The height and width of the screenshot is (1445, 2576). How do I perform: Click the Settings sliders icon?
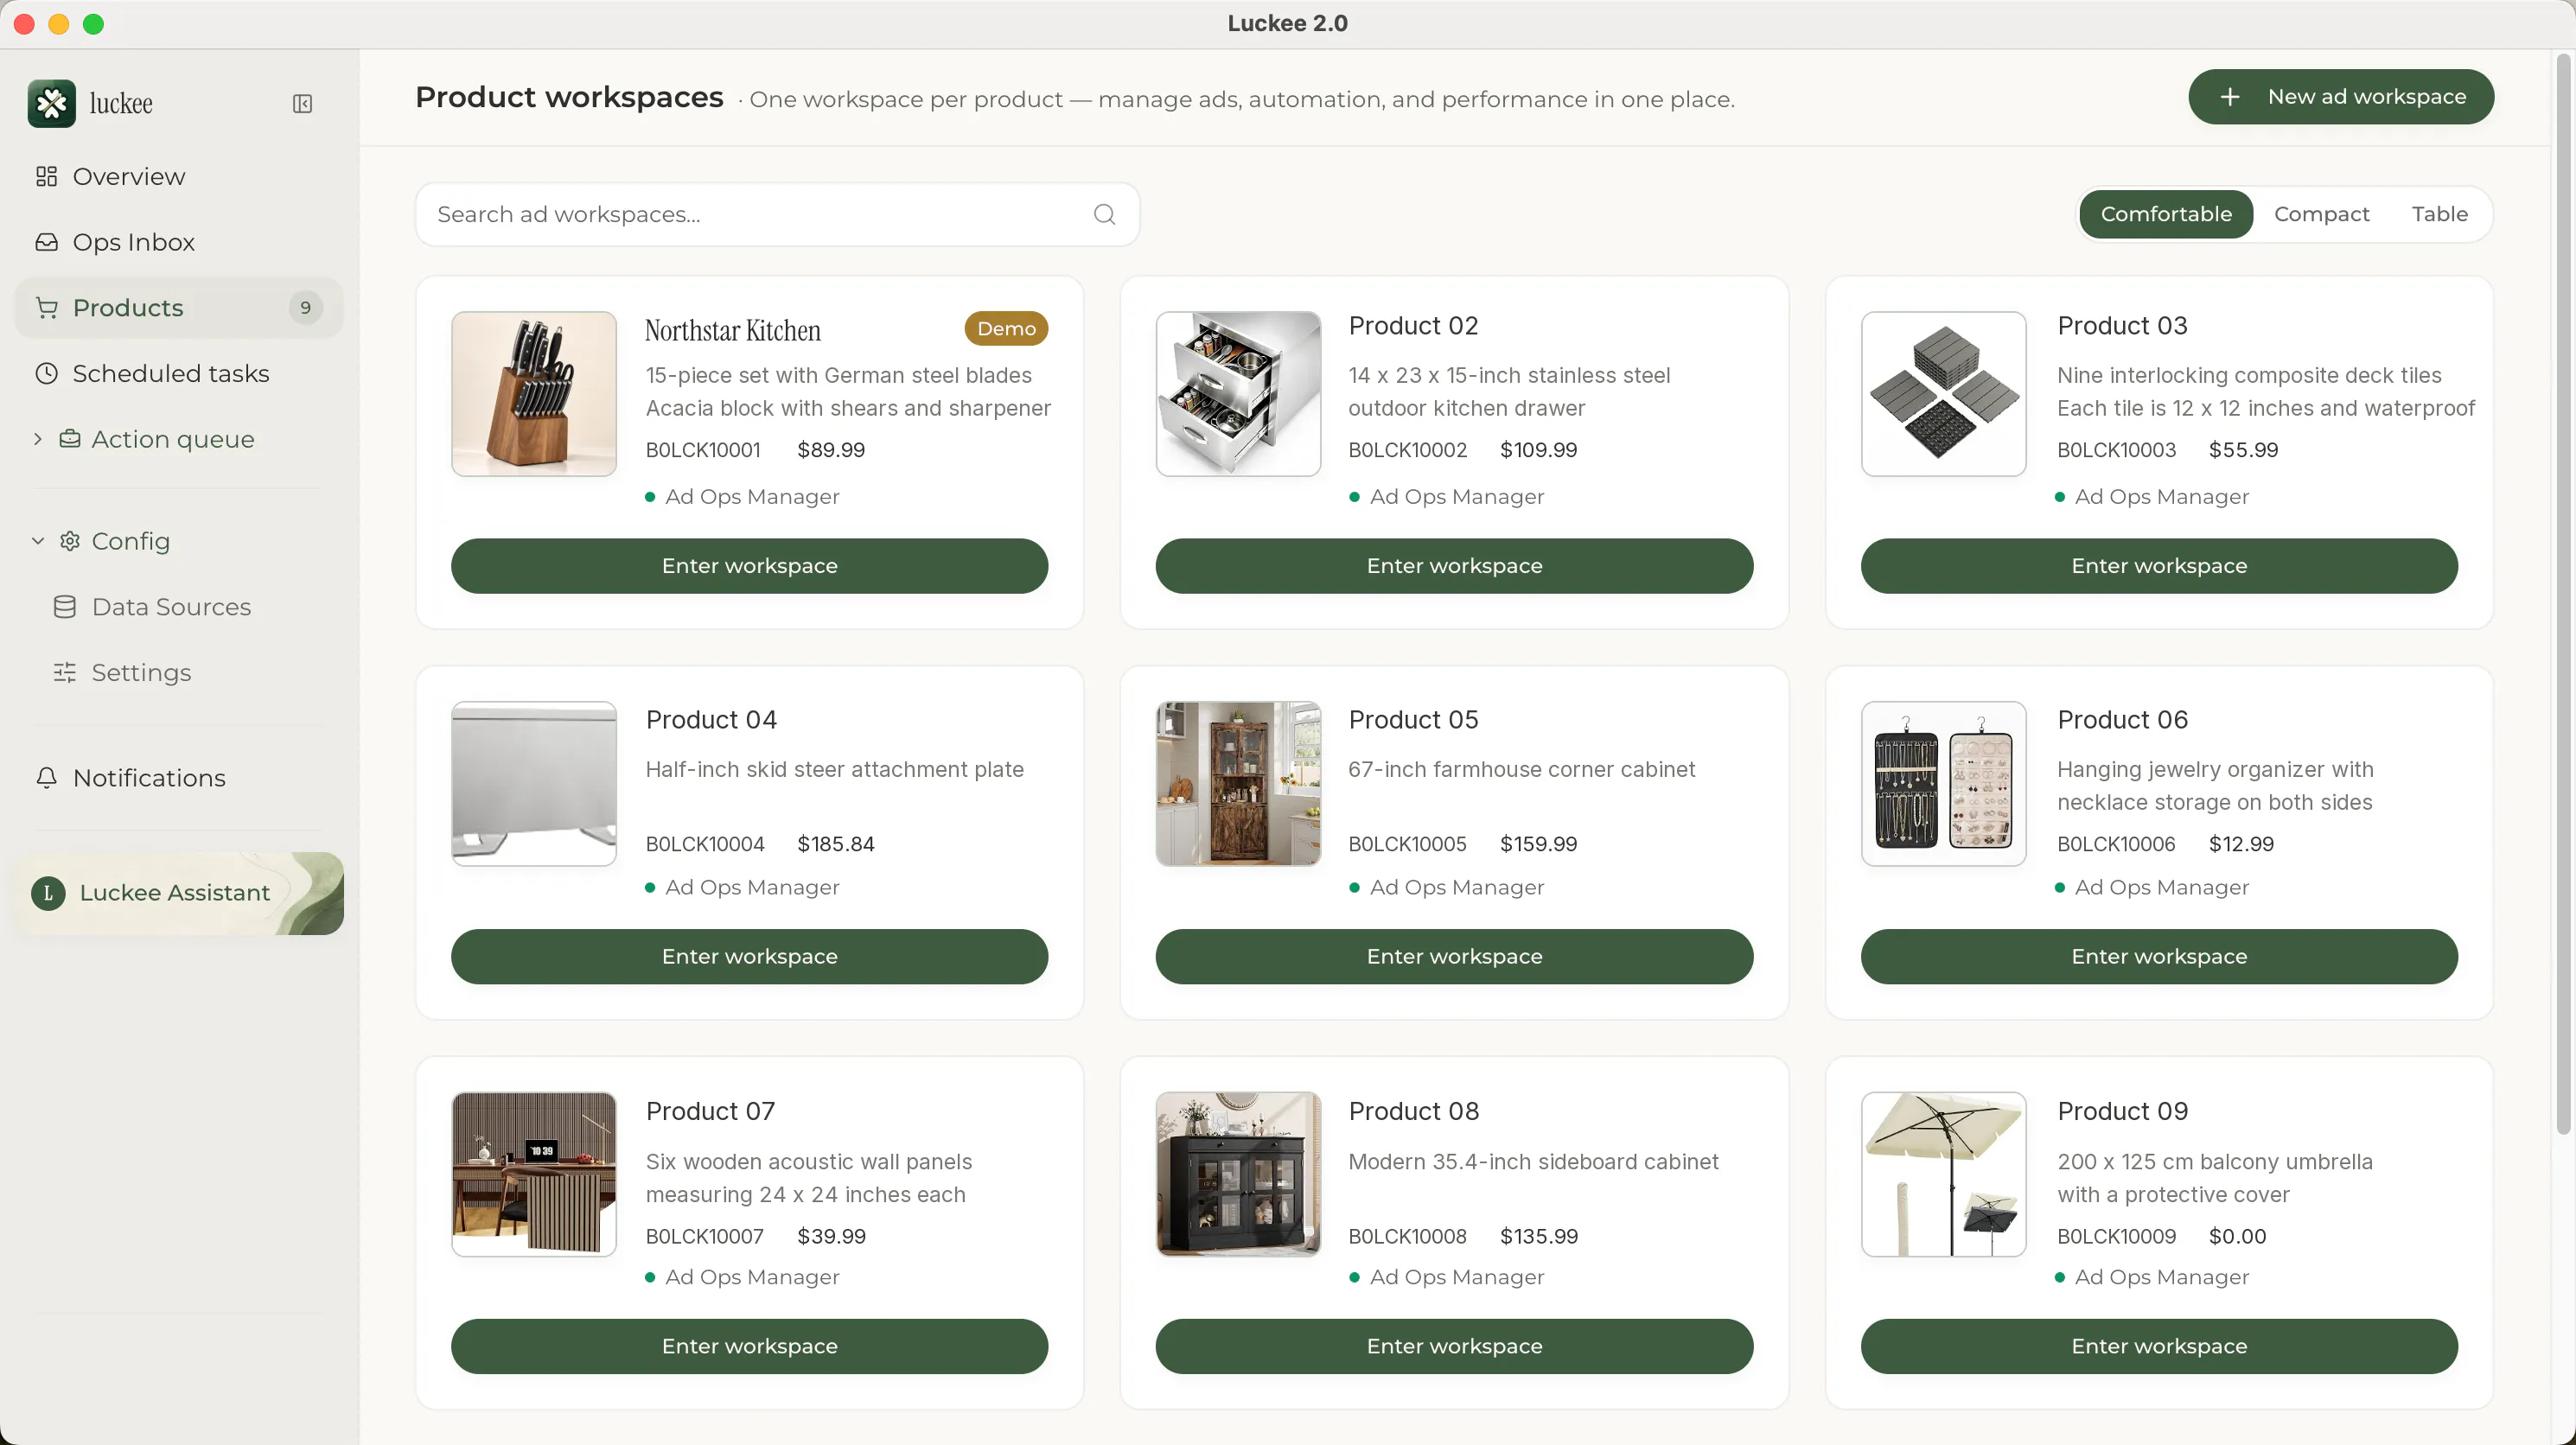(x=65, y=673)
